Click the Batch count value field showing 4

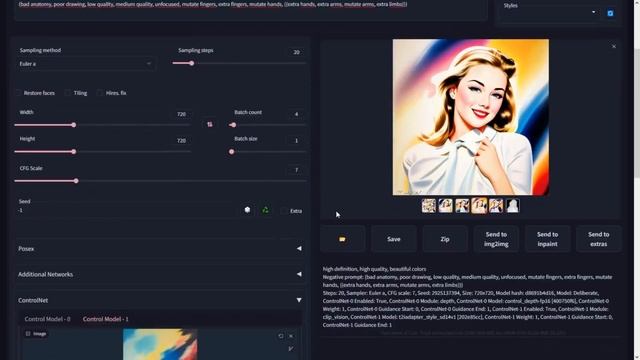coord(296,114)
